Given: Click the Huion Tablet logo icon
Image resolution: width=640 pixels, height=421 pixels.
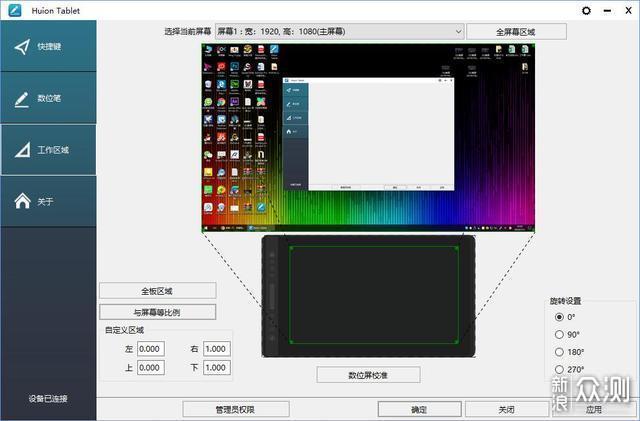Looking at the screenshot, I should 15,10.
